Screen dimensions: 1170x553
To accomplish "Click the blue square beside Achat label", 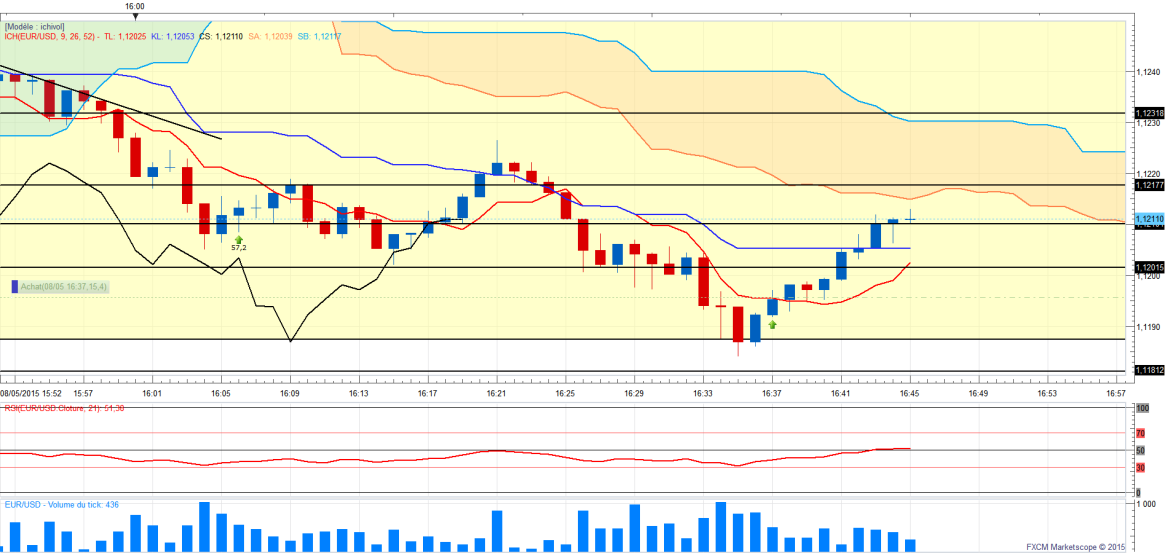I will pos(15,287).
